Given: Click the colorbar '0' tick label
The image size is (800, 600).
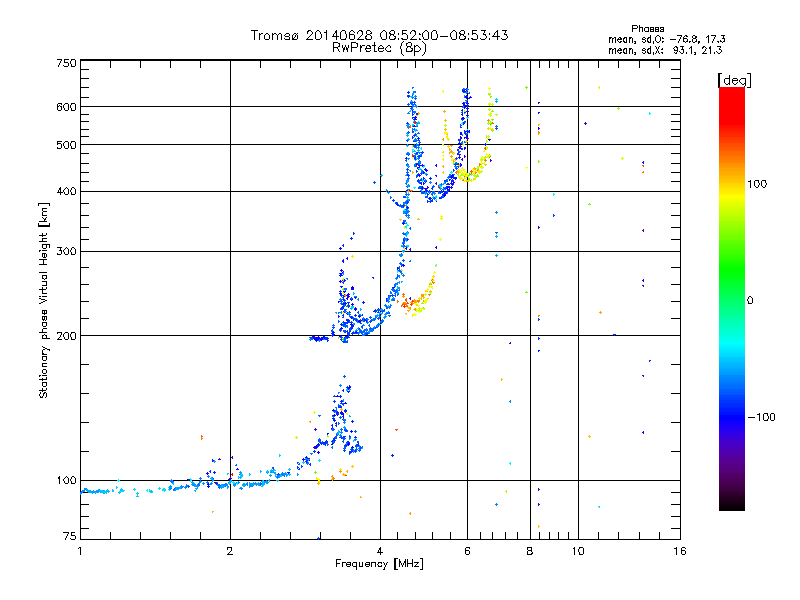Looking at the screenshot, I should (750, 301).
